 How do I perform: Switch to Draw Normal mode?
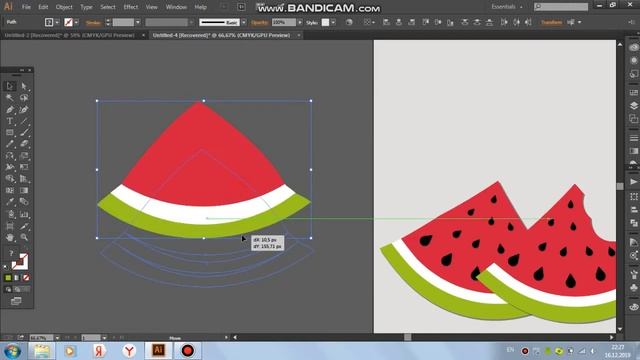coord(8,289)
